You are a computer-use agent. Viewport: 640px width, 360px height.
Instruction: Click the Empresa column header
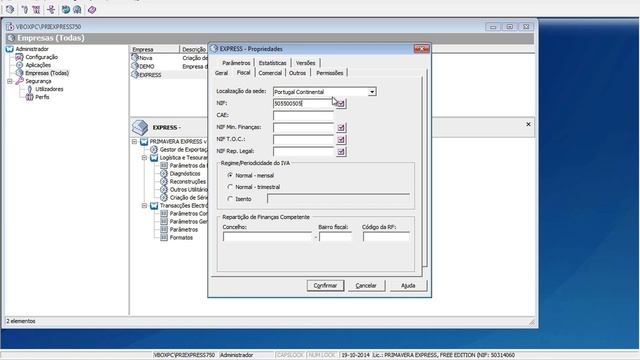(x=154, y=49)
